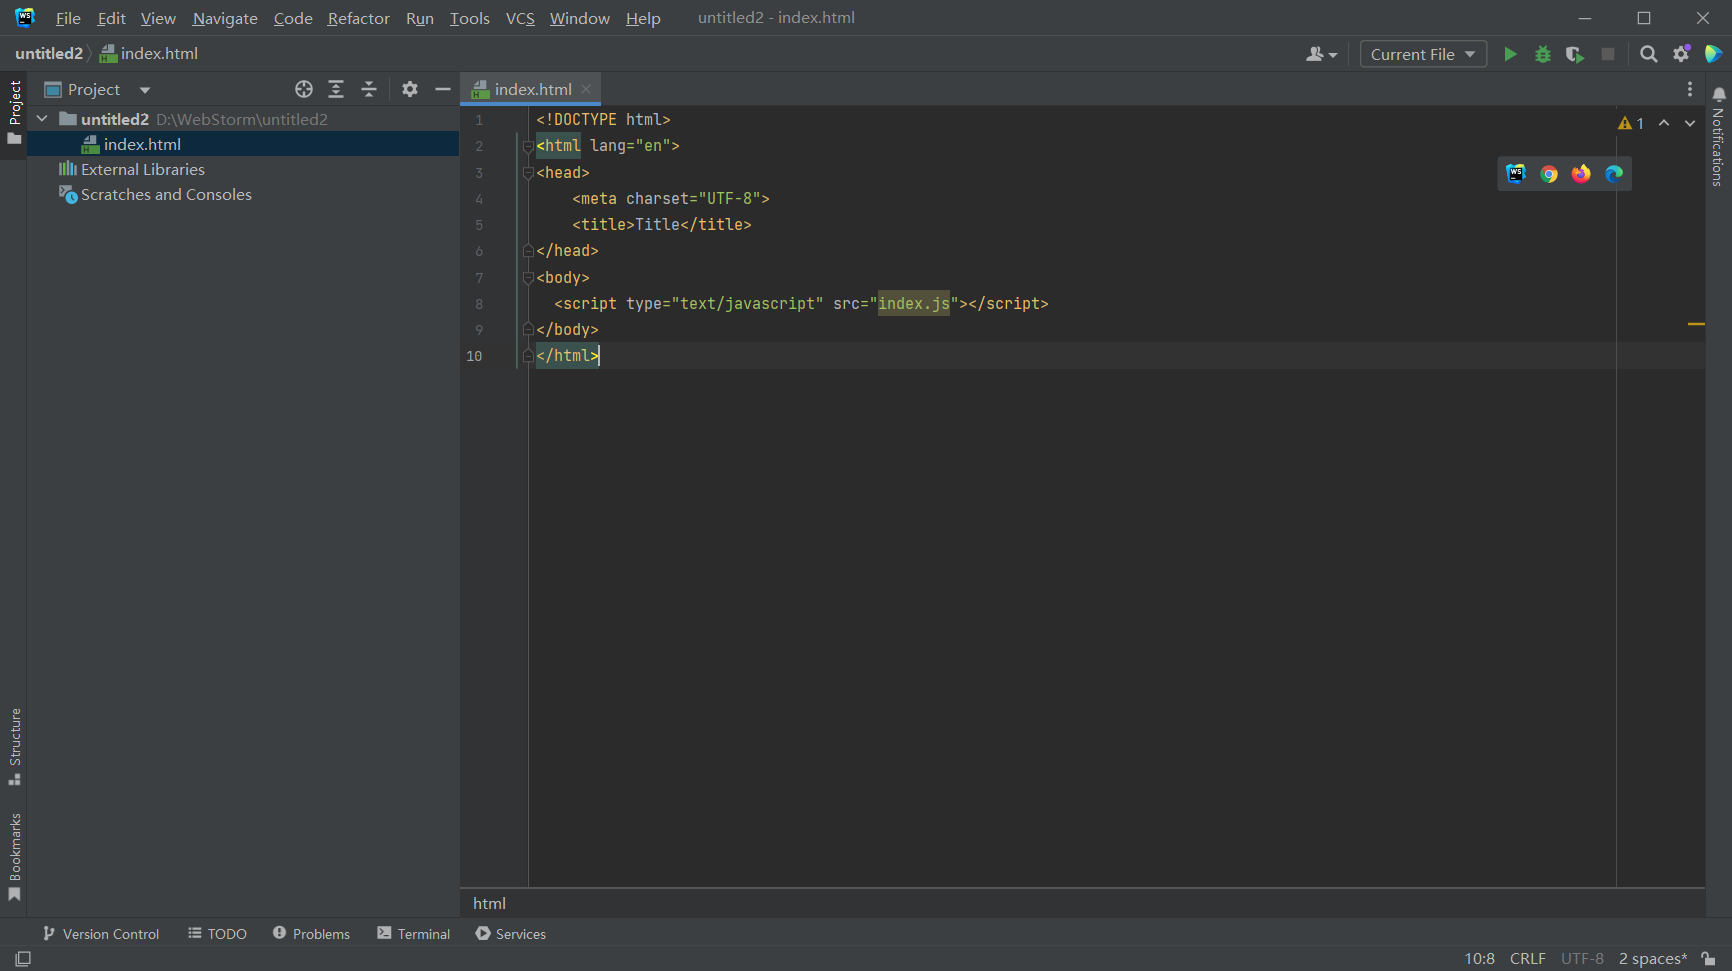Open the IDE Settings gear
1732x971 pixels.
(1681, 54)
